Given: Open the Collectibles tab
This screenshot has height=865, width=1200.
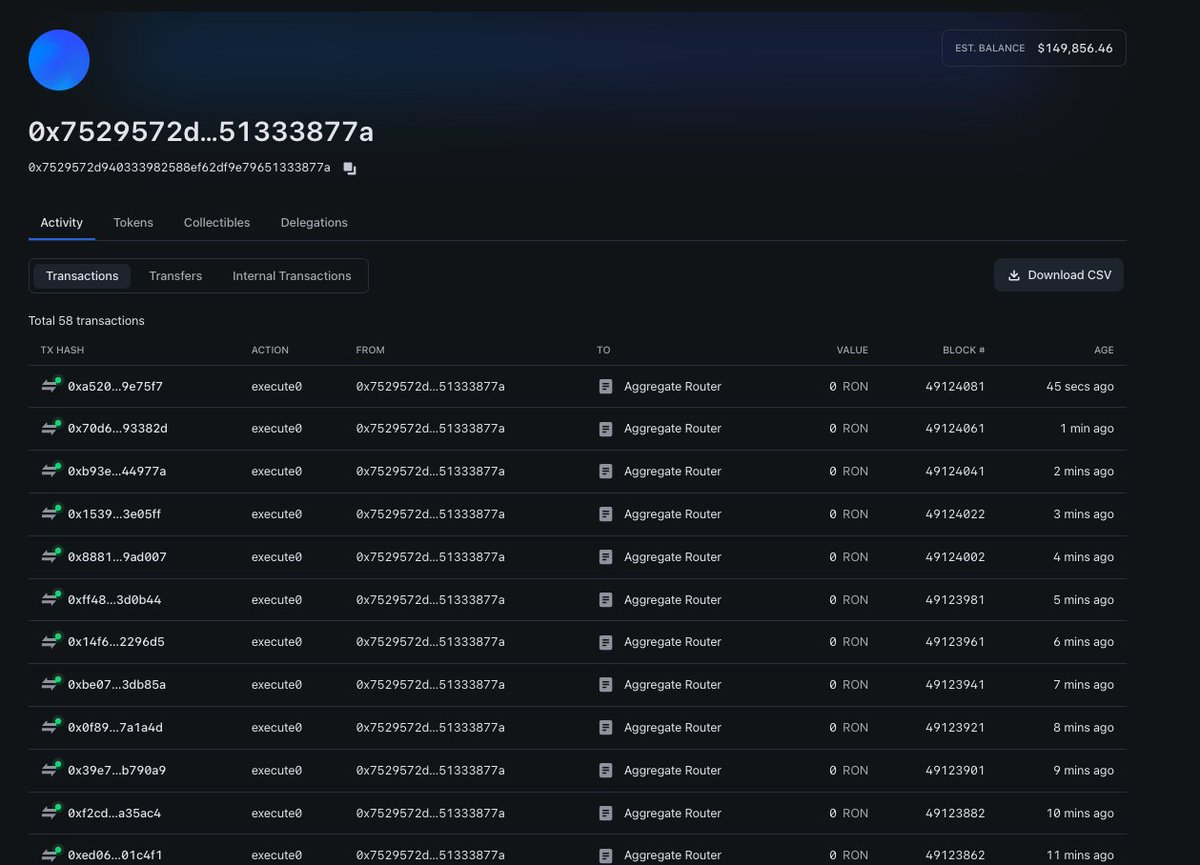Looking at the screenshot, I should coord(217,223).
